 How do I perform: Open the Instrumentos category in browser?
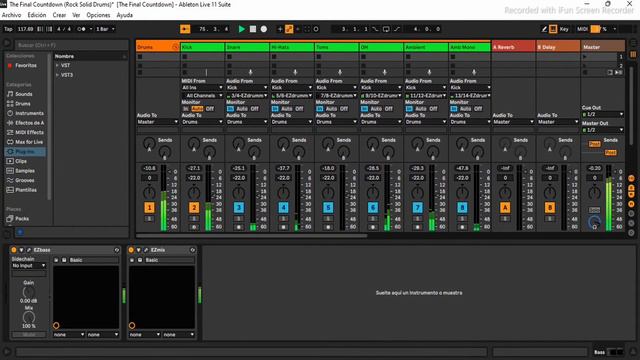29,113
